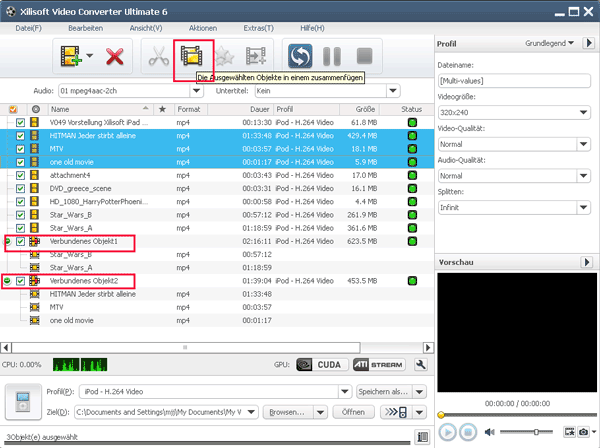Viewport: 600px width, 448px height.
Task: Play the preview video
Action: tap(447, 432)
